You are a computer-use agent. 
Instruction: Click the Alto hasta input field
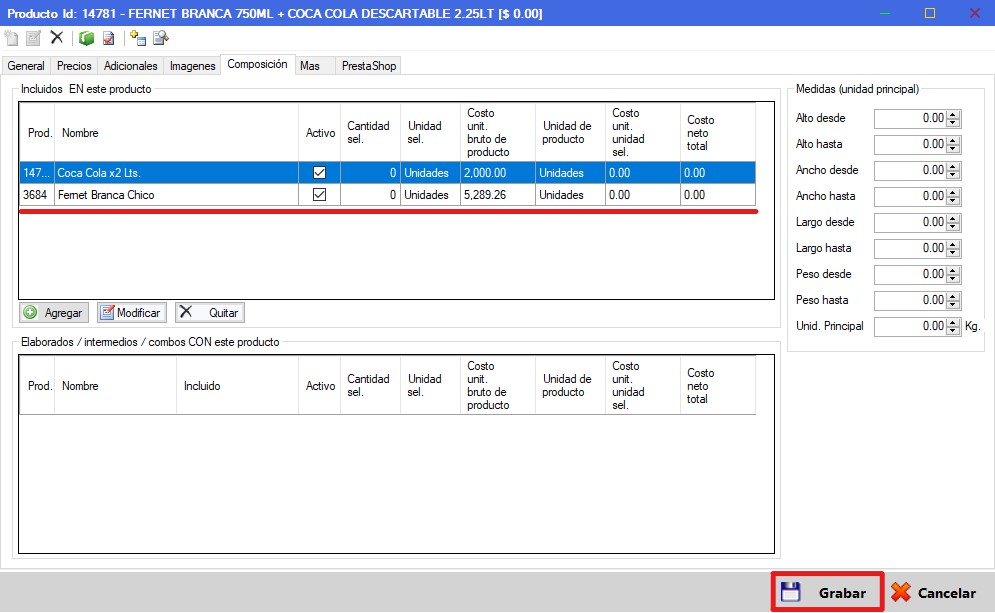tap(911, 145)
